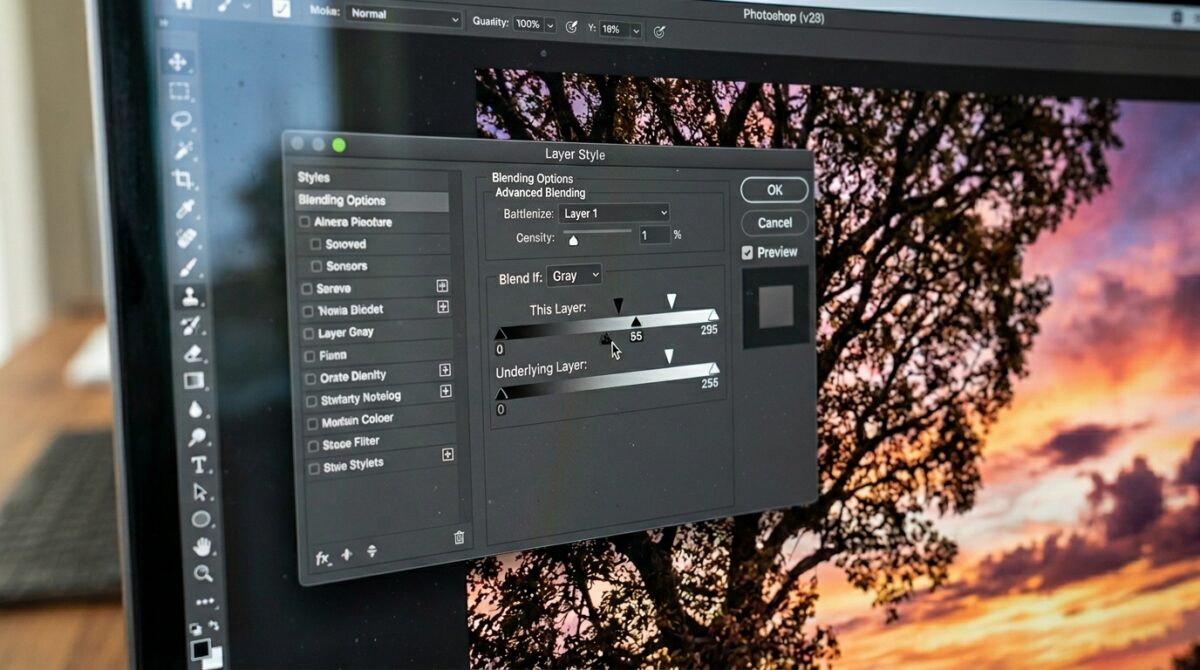Open the Blend If Gray dropdown
Screen dimensions: 1200x670
574,275
